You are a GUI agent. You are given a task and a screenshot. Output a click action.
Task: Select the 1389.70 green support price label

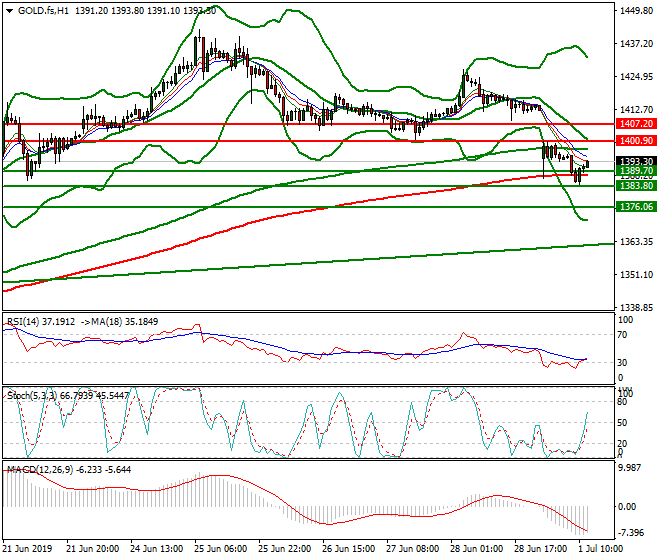click(636, 171)
